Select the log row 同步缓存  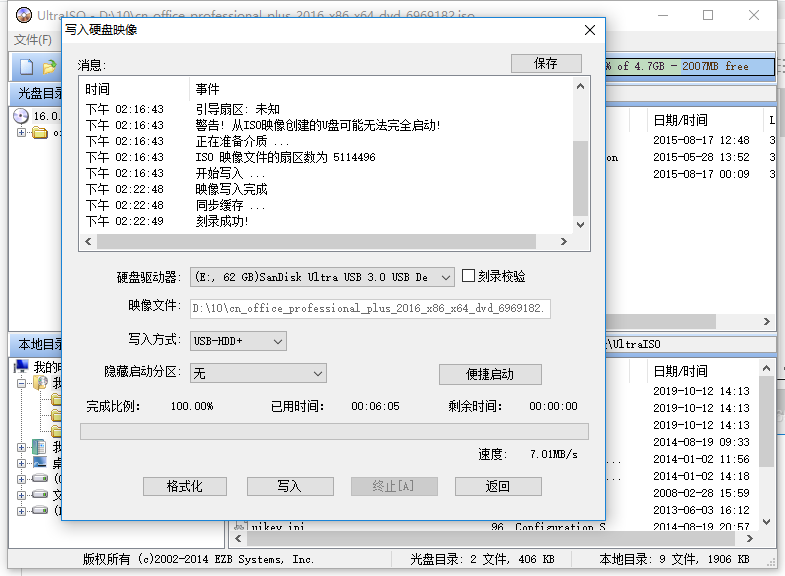(325, 205)
